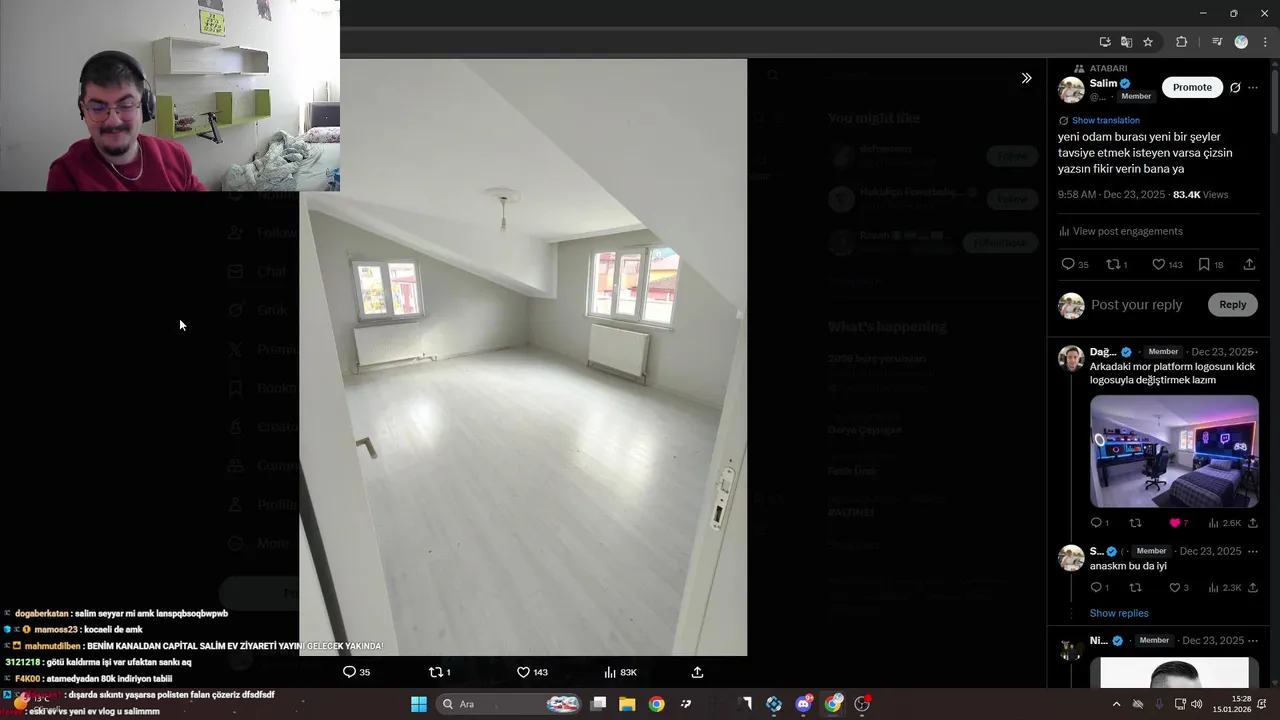Viewport: 1280px width, 720px height.
Task: Click the Translate page icon in address bar
Action: point(1126,42)
